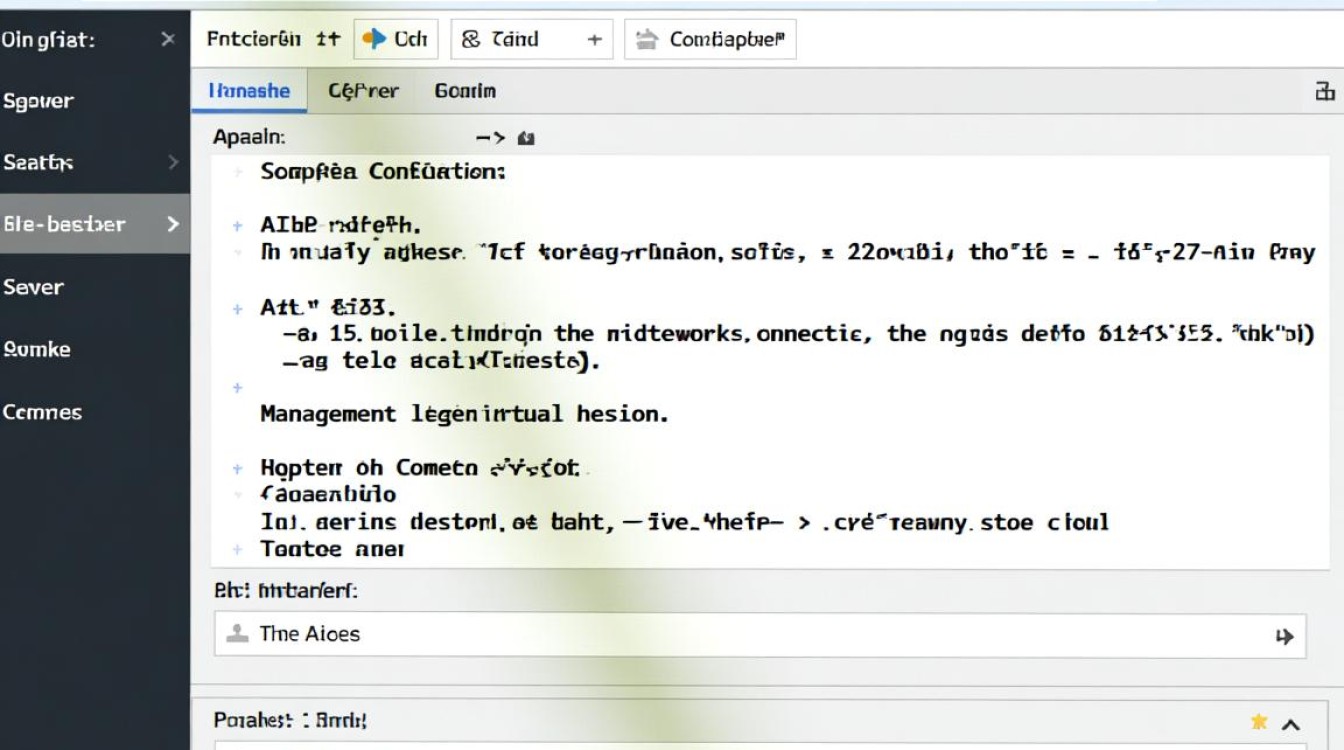This screenshot has height=750, width=1344.
Task: Click the yellow star icon in Porahest panel
Action: [x=1259, y=722]
